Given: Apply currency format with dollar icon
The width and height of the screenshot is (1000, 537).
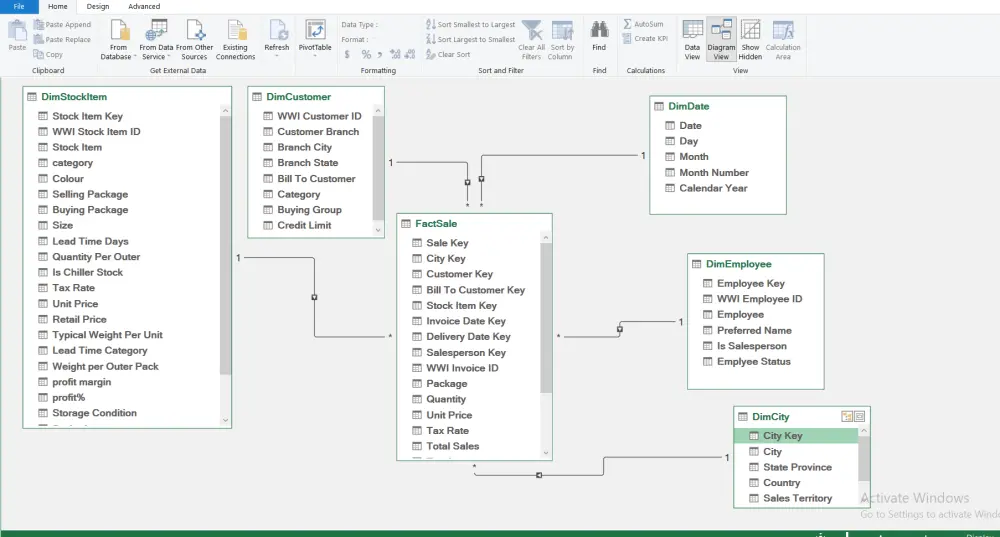Looking at the screenshot, I should click(347, 55).
